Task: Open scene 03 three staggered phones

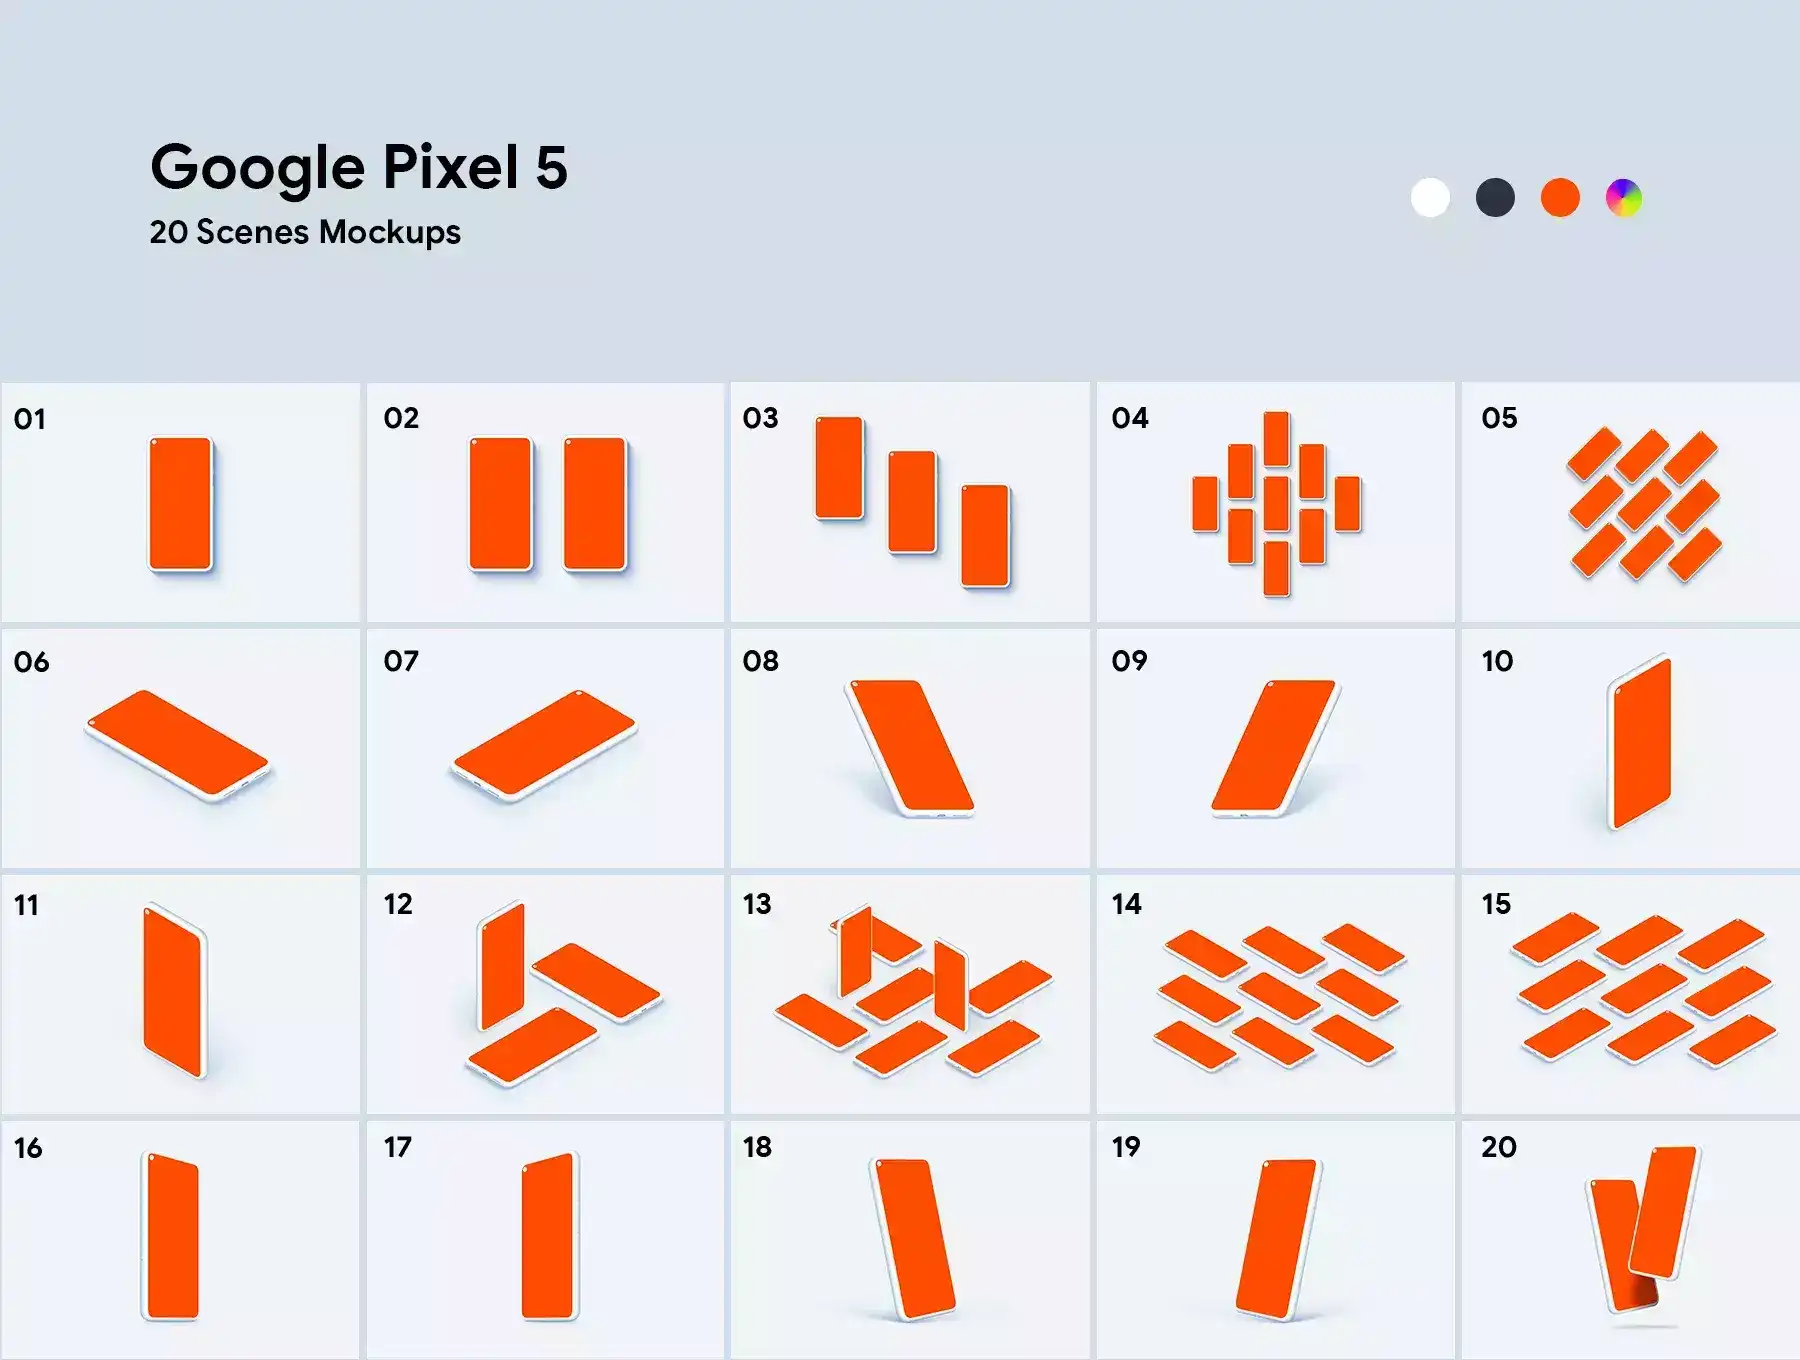Action: (x=910, y=501)
